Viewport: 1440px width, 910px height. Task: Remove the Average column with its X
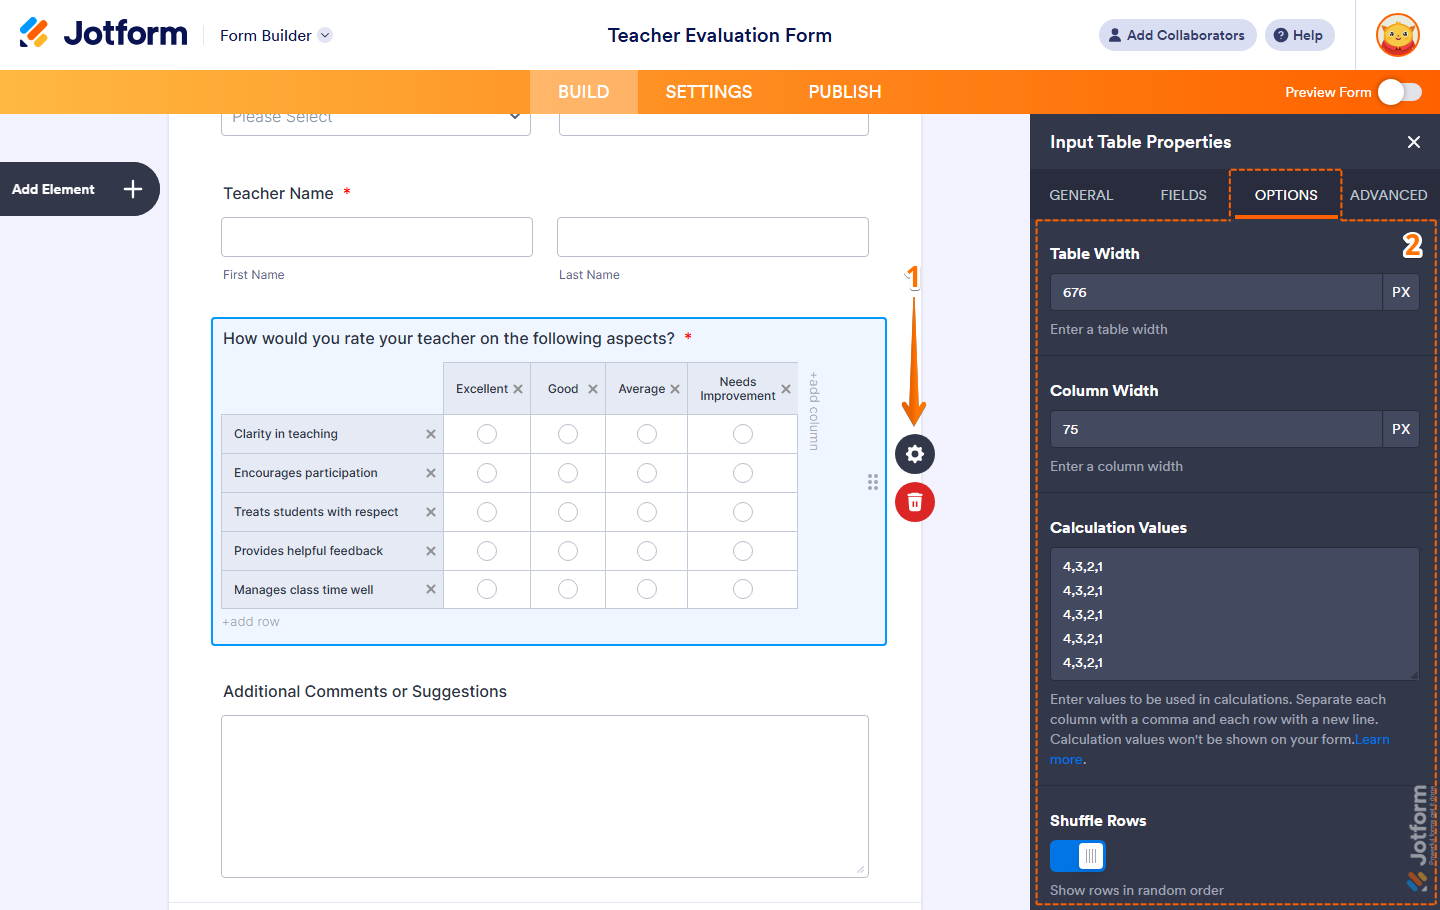(675, 389)
